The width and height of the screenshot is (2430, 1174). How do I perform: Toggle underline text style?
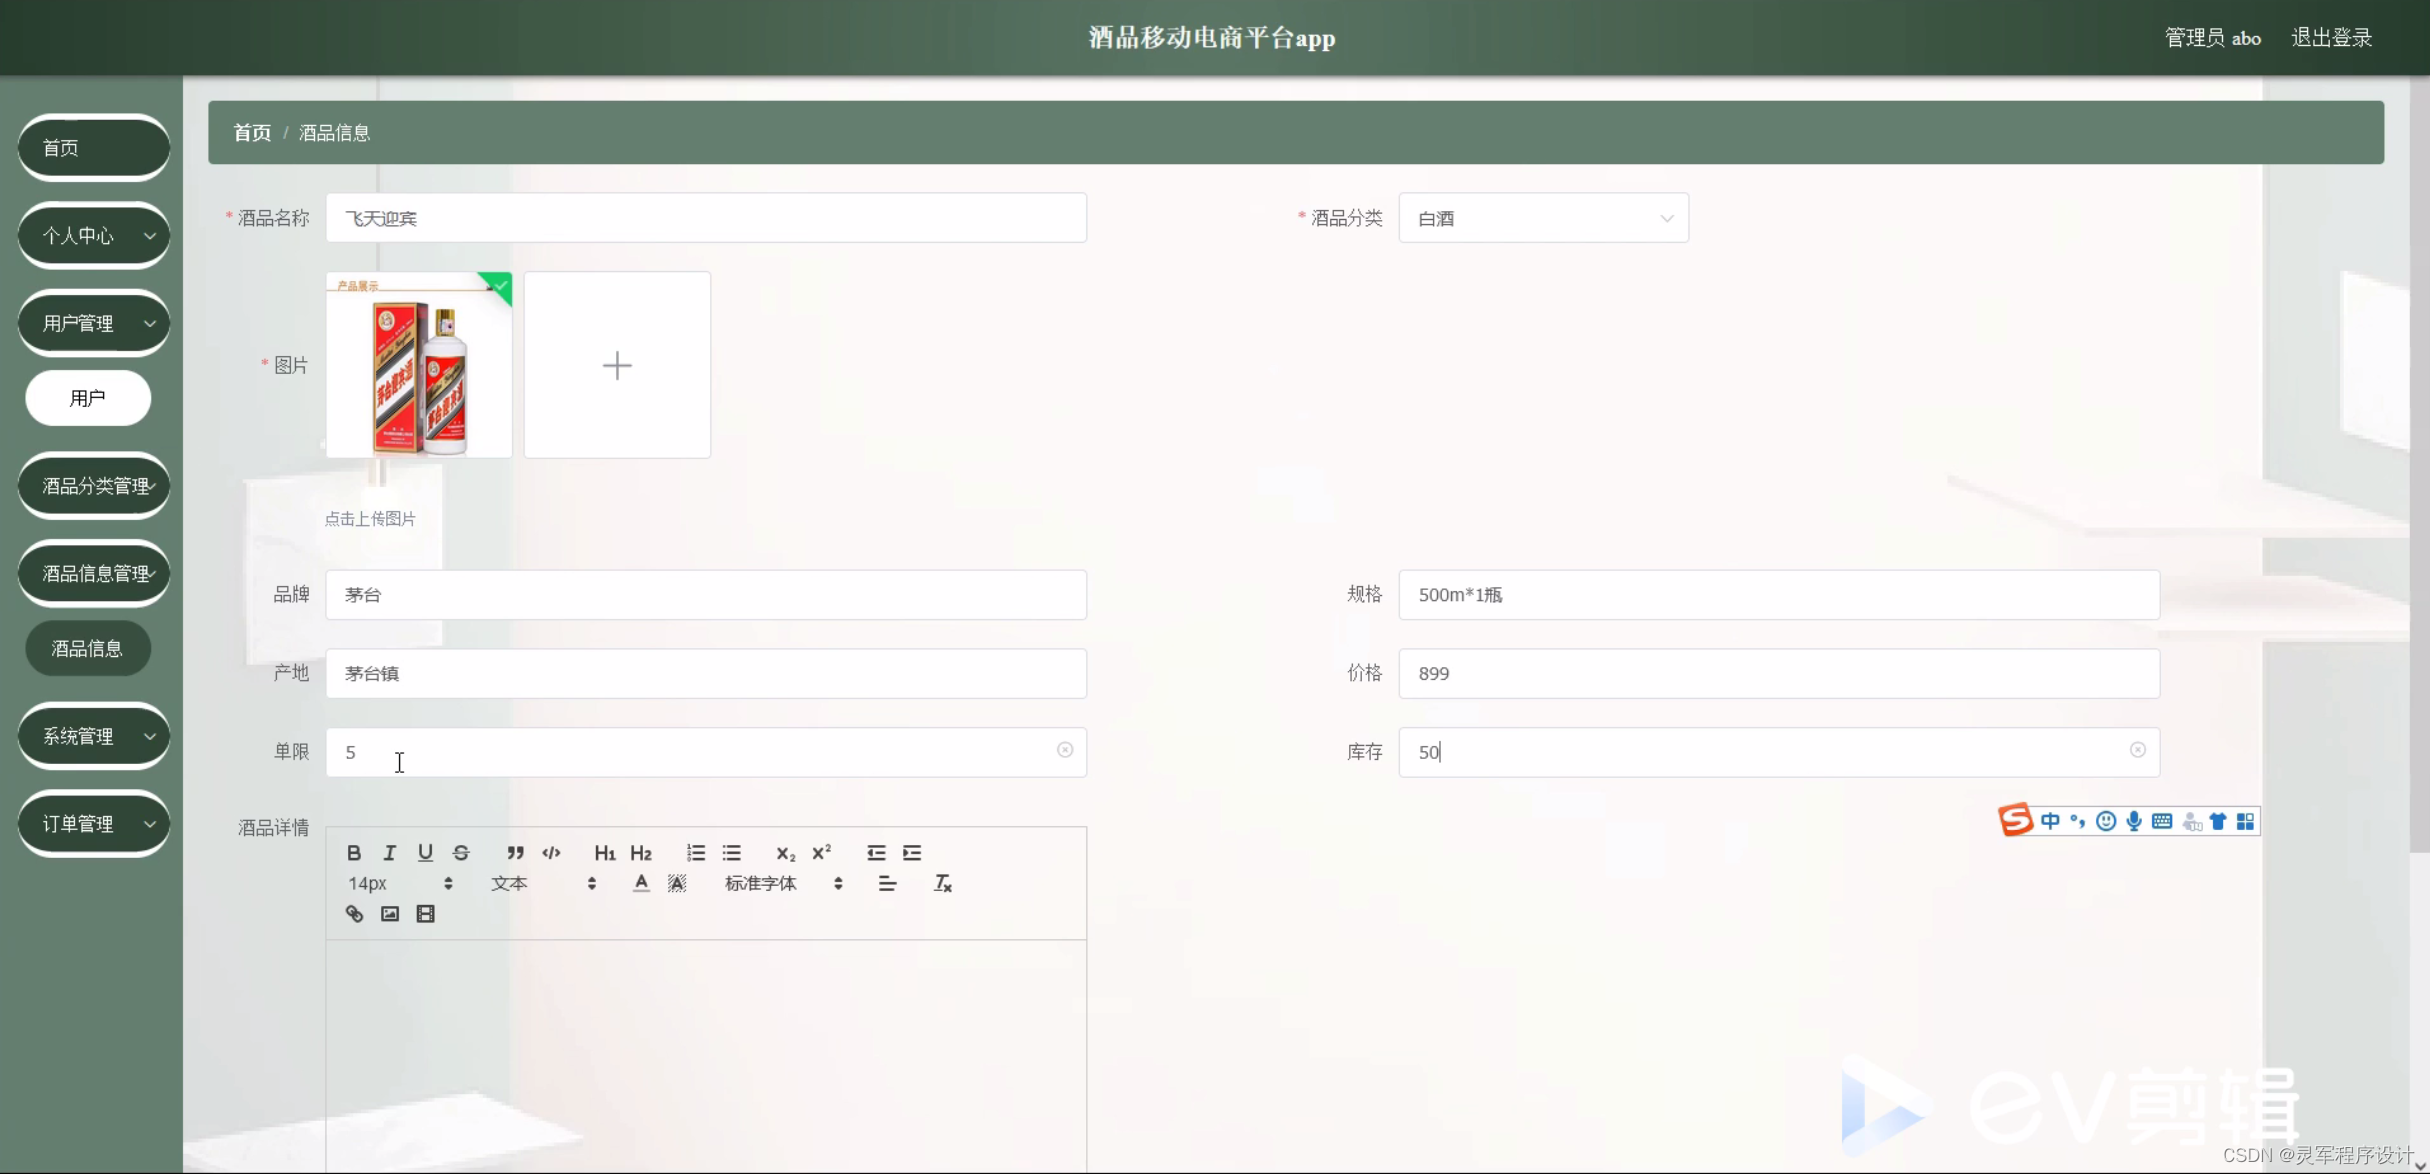(x=425, y=852)
